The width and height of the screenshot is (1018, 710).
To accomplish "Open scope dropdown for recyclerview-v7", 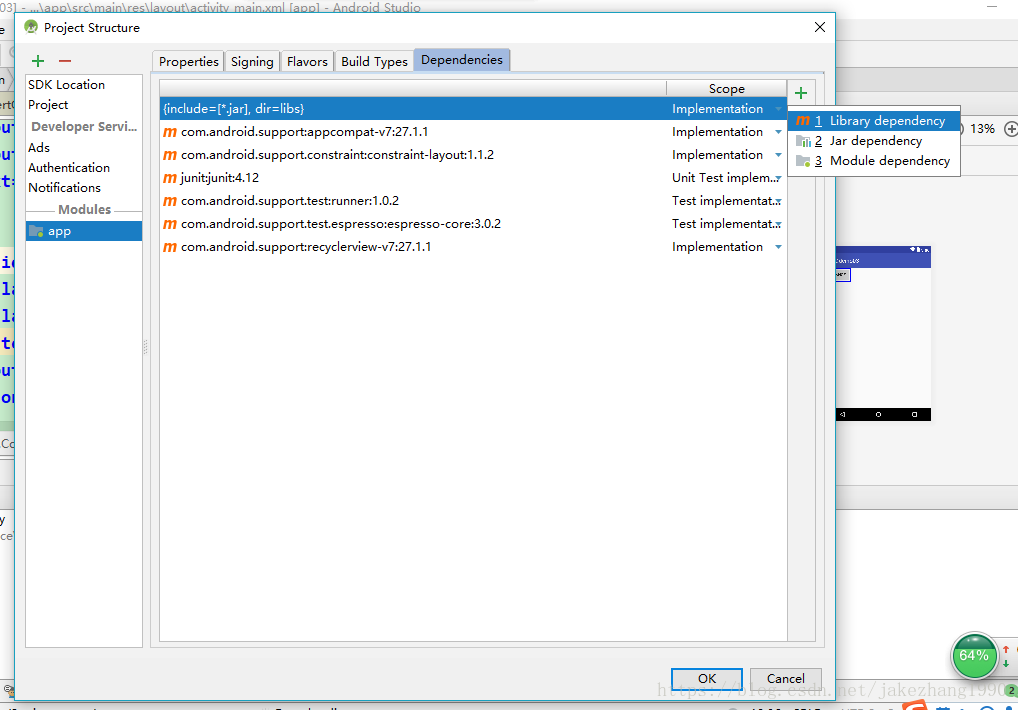I will pos(778,247).
